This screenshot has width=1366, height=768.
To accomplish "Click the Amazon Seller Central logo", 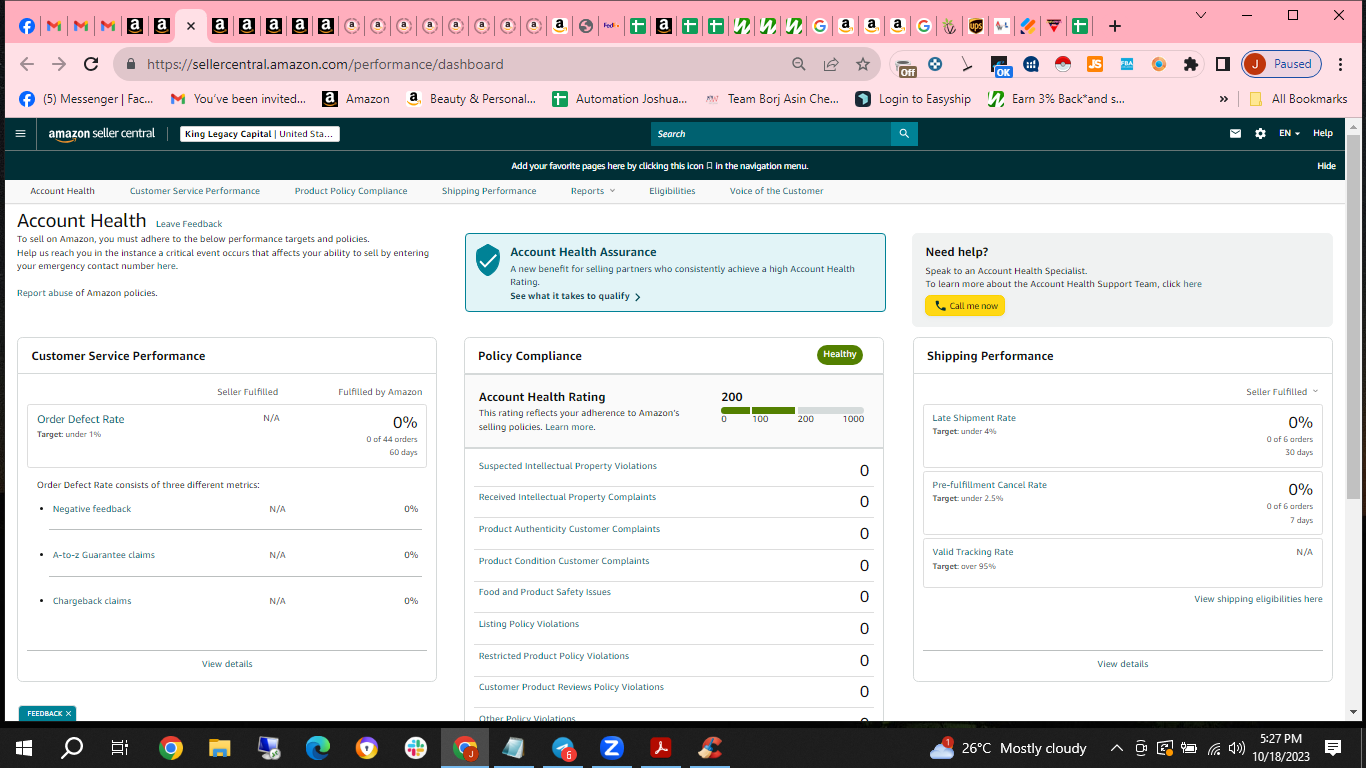I will point(102,133).
